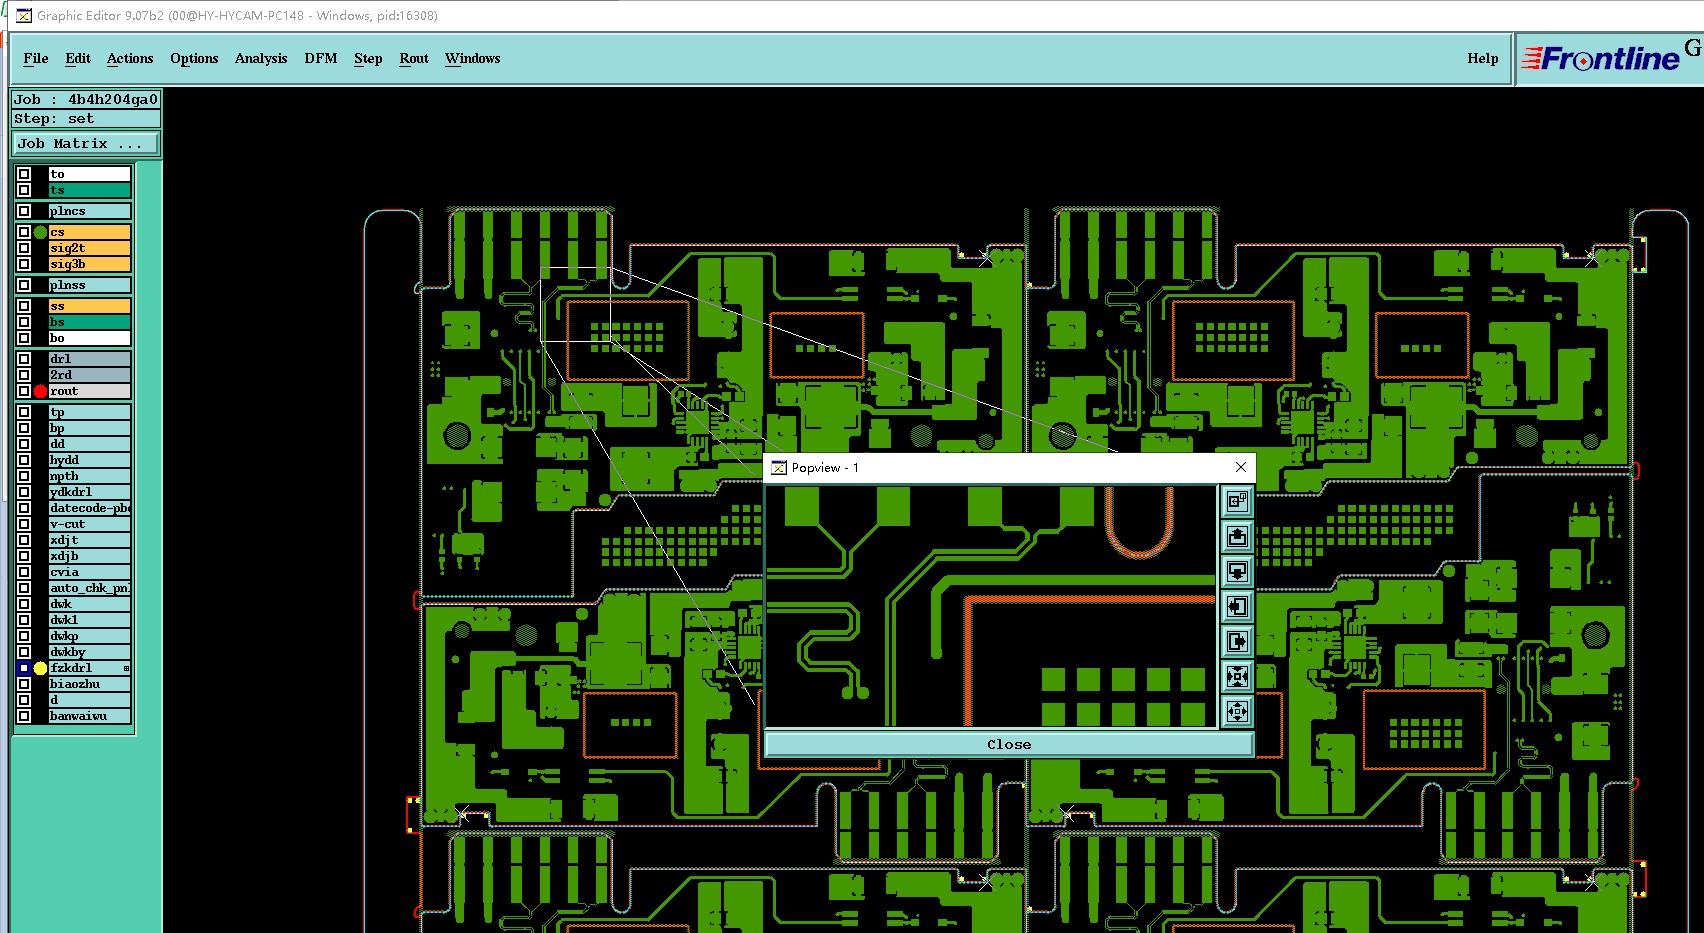This screenshot has height=933, width=1704.
Task: Open the Job Matrix button
Action: [x=85, y=143]
